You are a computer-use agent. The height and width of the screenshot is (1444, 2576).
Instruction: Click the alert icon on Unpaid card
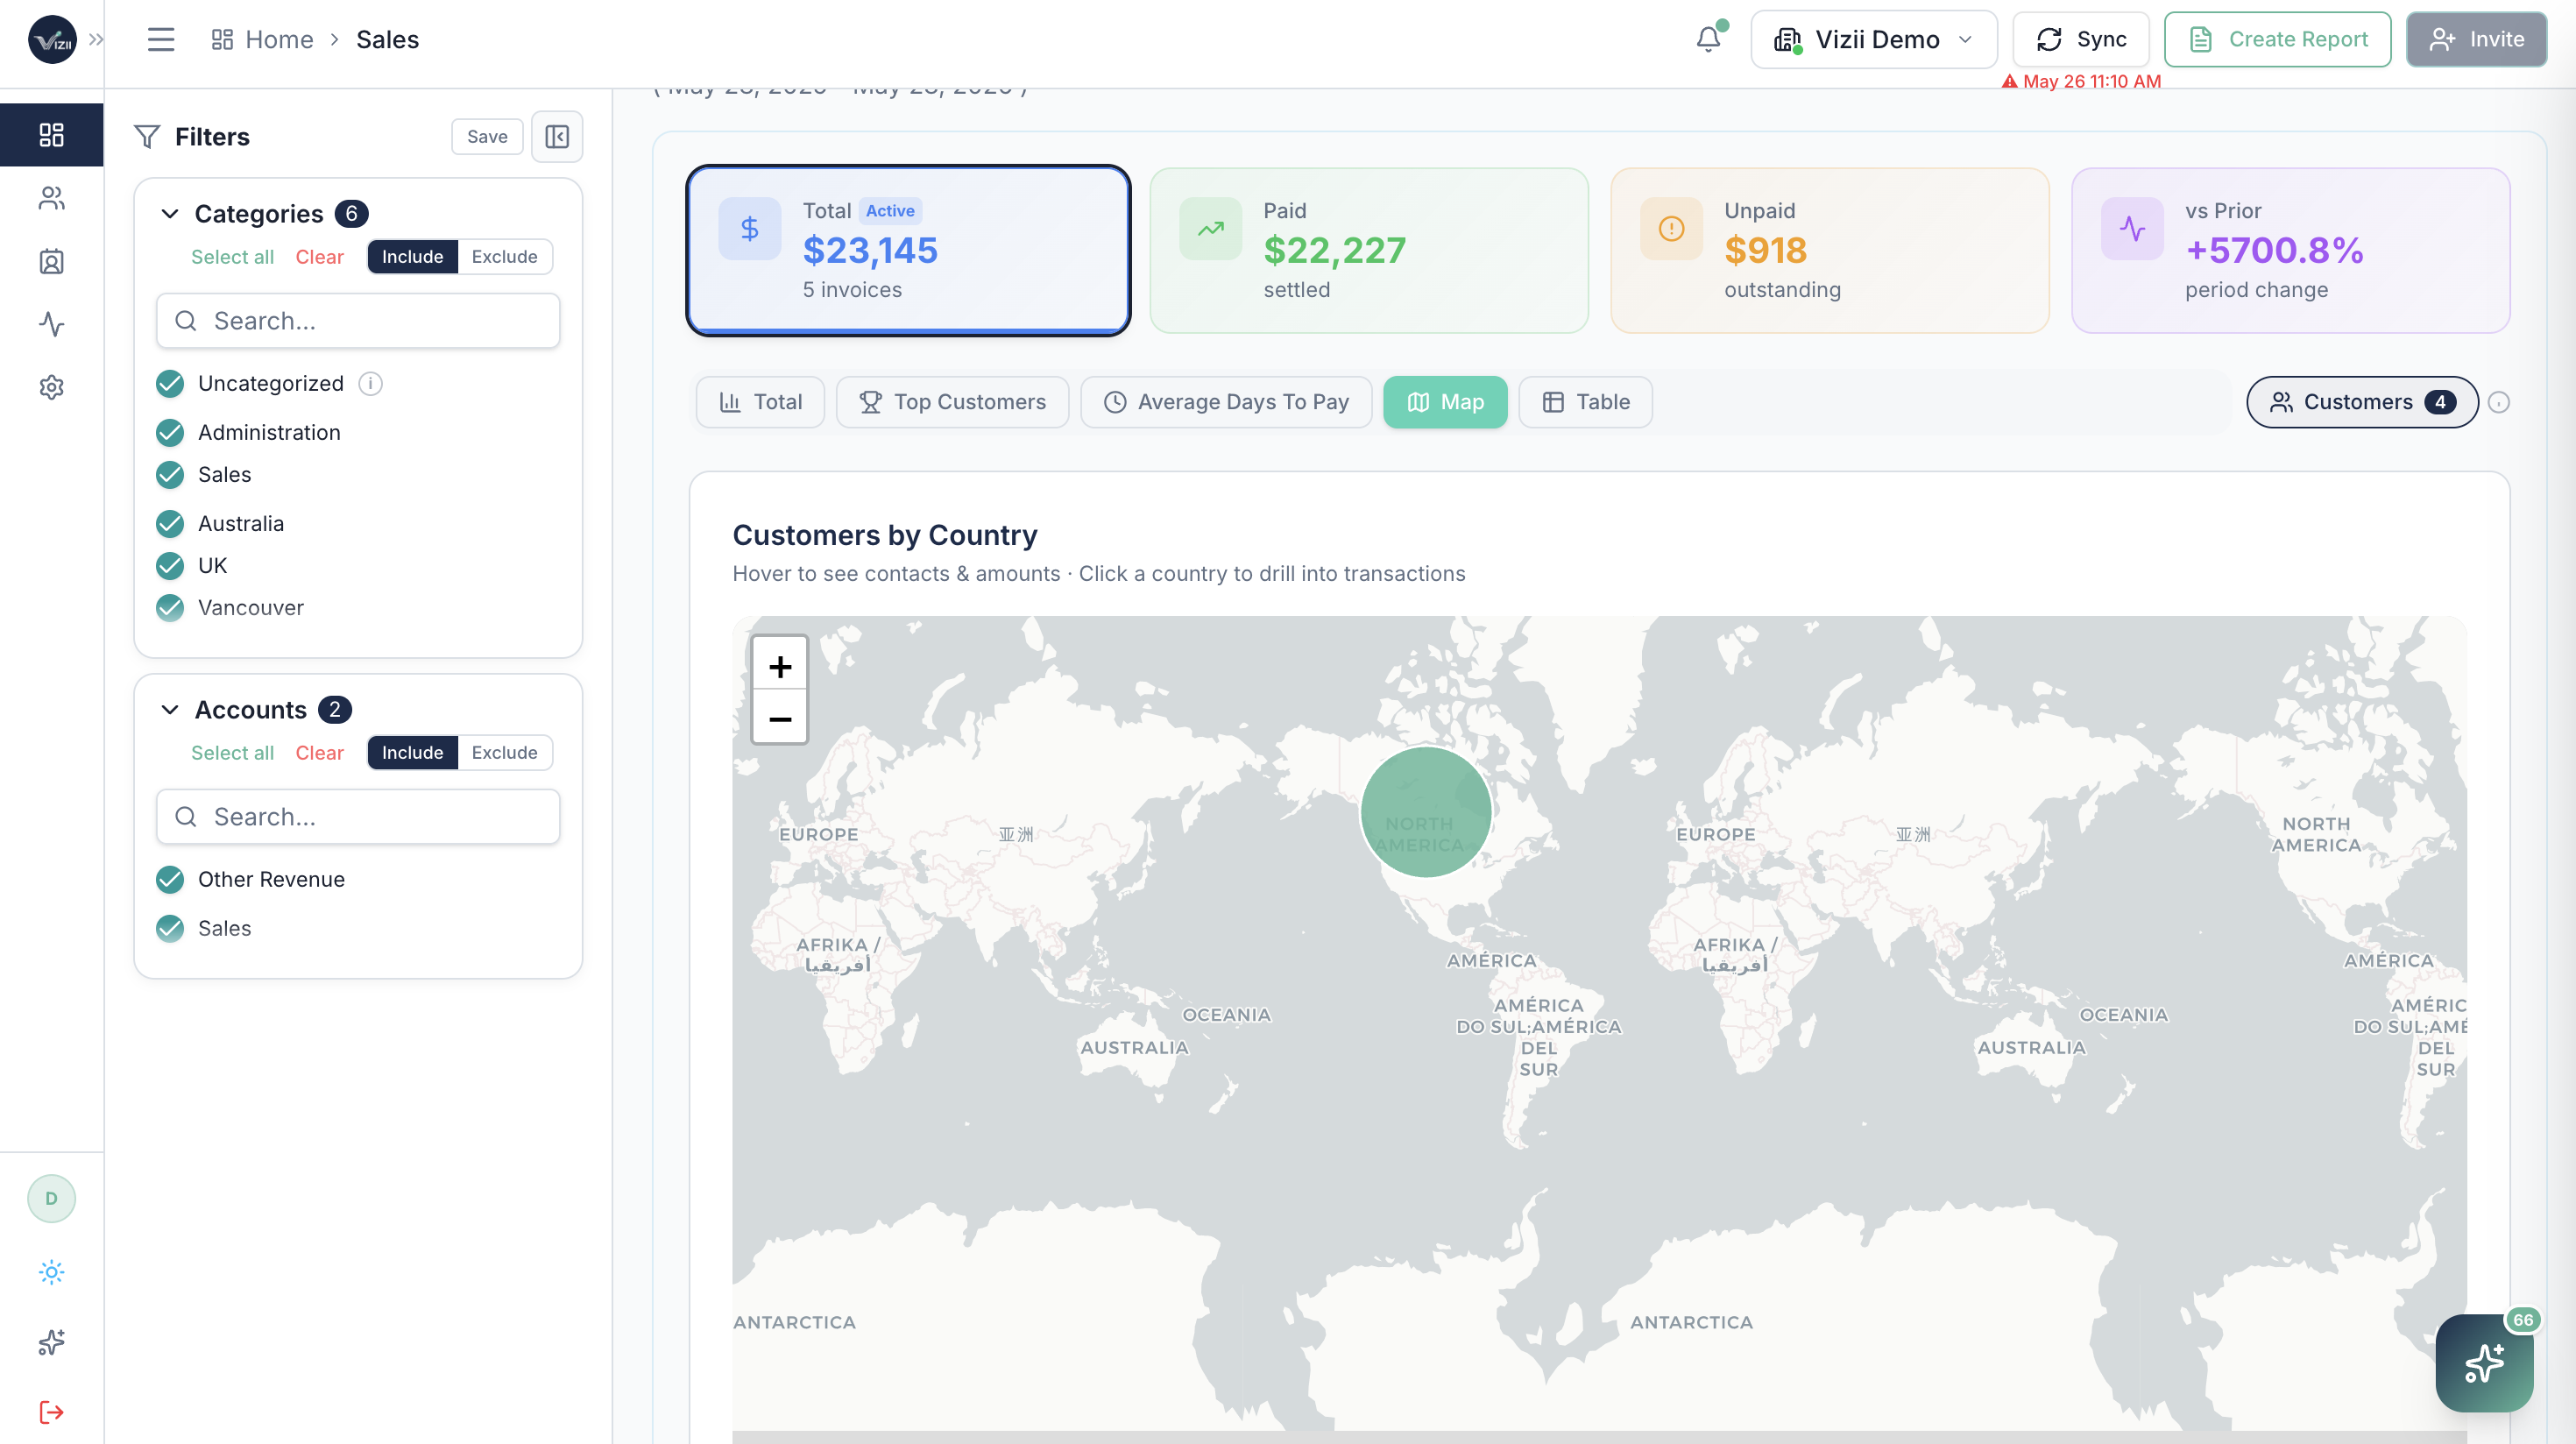1671,229
